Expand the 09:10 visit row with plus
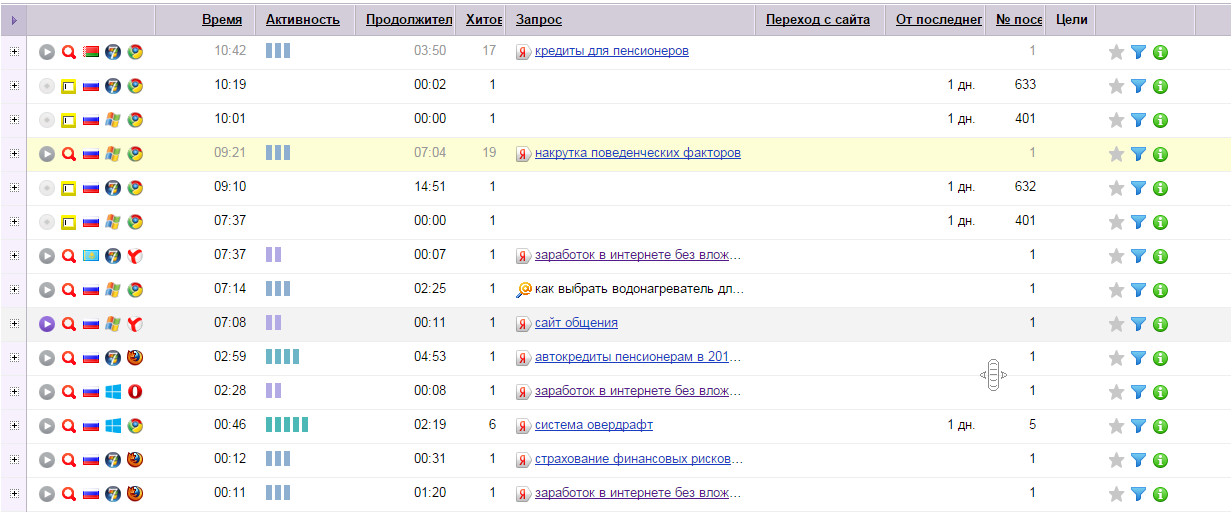The height and width of the screenshot is (513, 1232). pos(14,187)
